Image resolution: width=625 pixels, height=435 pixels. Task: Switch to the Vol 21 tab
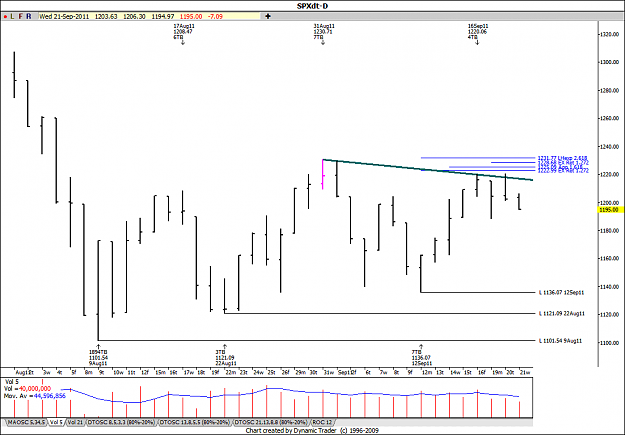[x=75, y=422]
